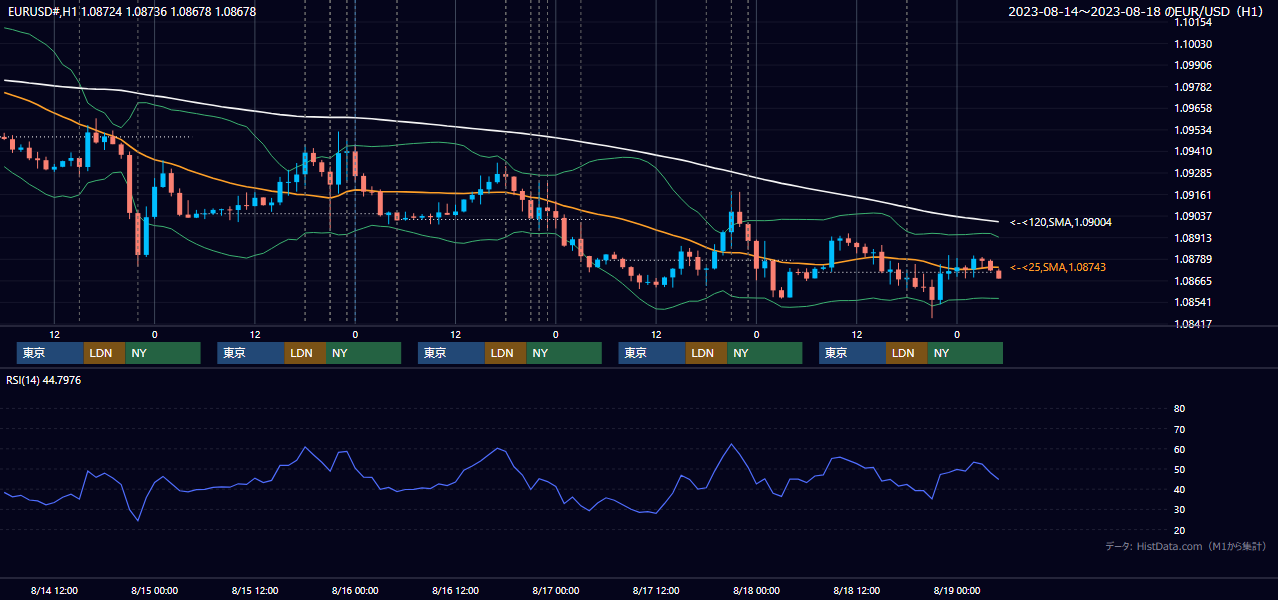The width and height of the screenshot is (1278, 600).
Task: Pick the NY session block for 8/16
Action: point(564,353)
